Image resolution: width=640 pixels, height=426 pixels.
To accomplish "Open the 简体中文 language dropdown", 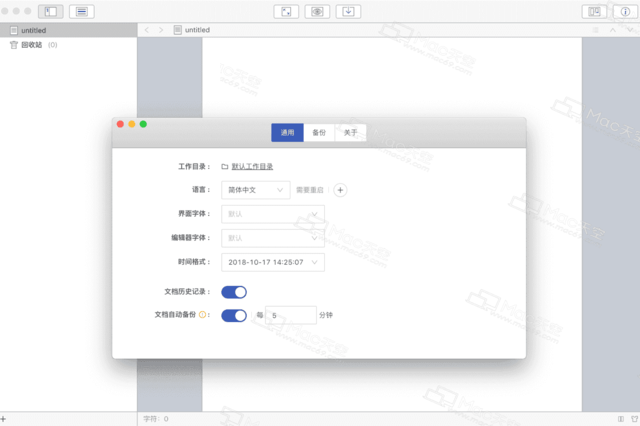I will pyautogui.click(x=256, y=190).
